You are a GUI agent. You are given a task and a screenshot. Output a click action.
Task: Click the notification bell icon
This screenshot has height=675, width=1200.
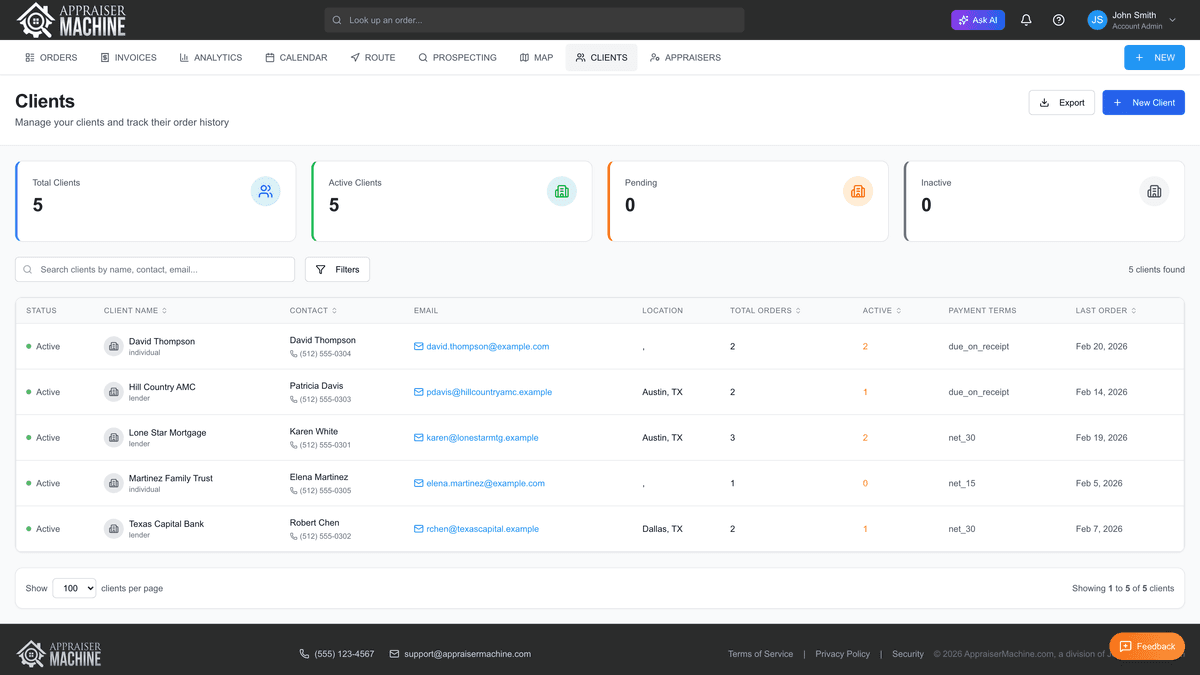point(1026,20)
